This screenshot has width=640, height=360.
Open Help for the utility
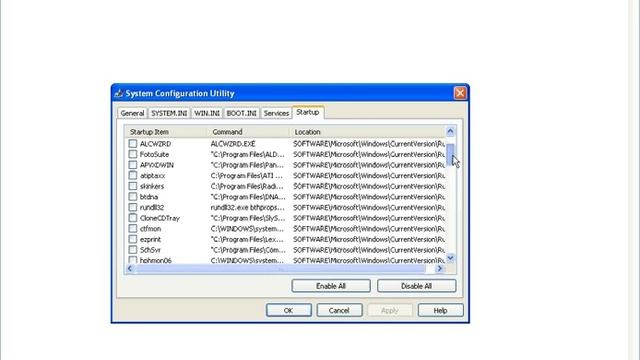440,311
